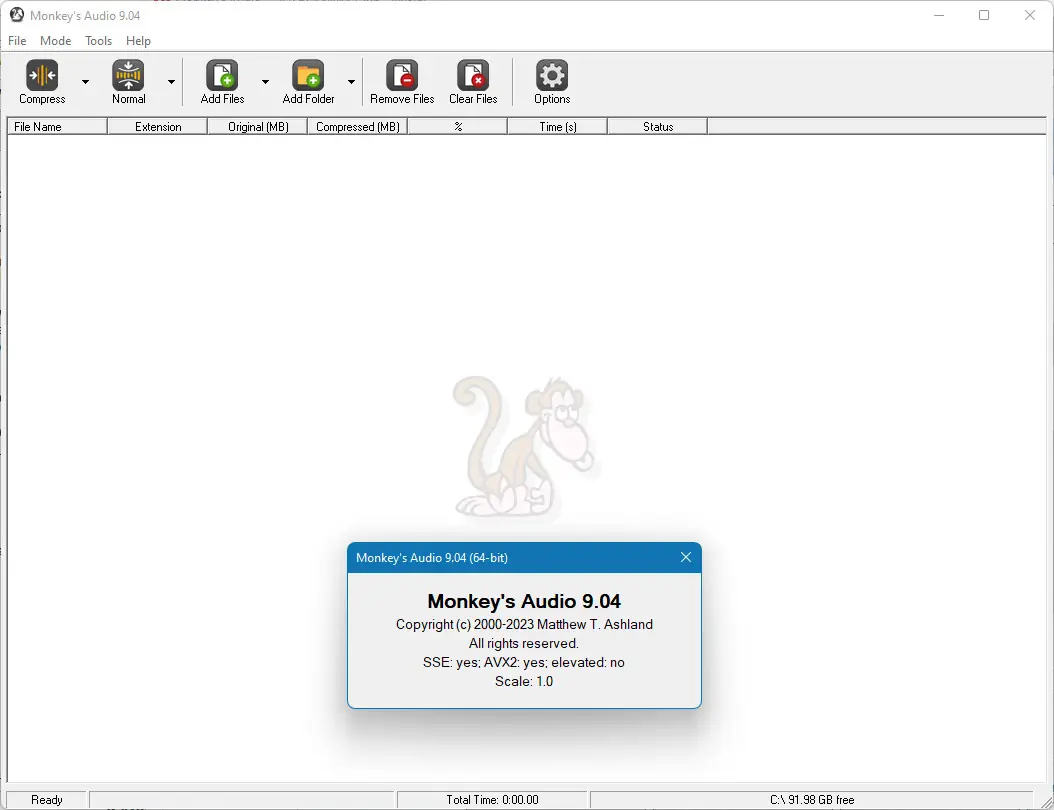Sort by the % column header
This screenshot has height=810, width=1054.
coord(458,126)
